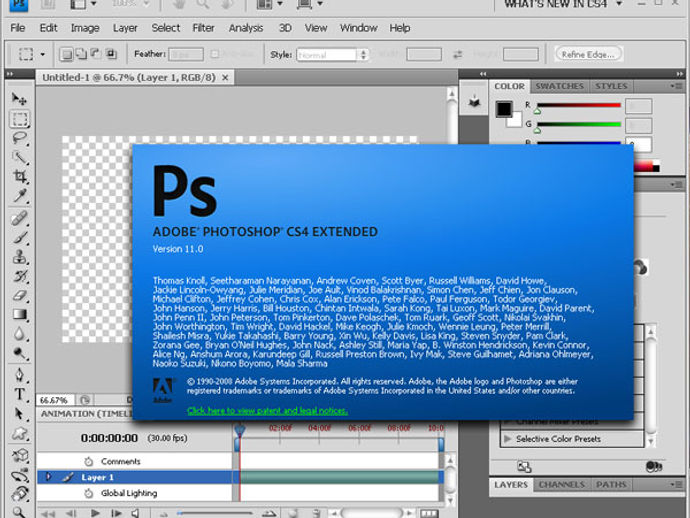Screen dimensions: 690x518
Task: Select the 3D Rotate tool
Action: [x=19, y=456]
